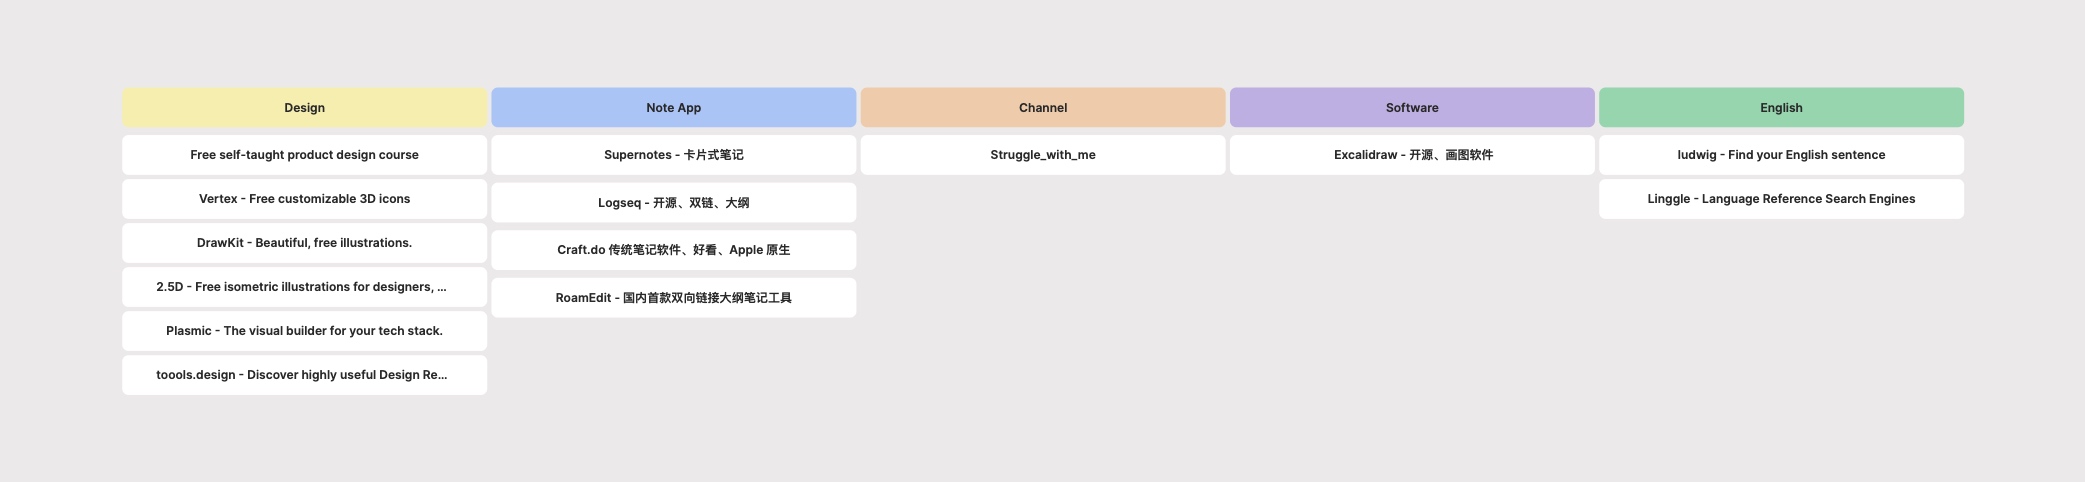
Task: Select the Software column header
Action: coord(1411,107)
